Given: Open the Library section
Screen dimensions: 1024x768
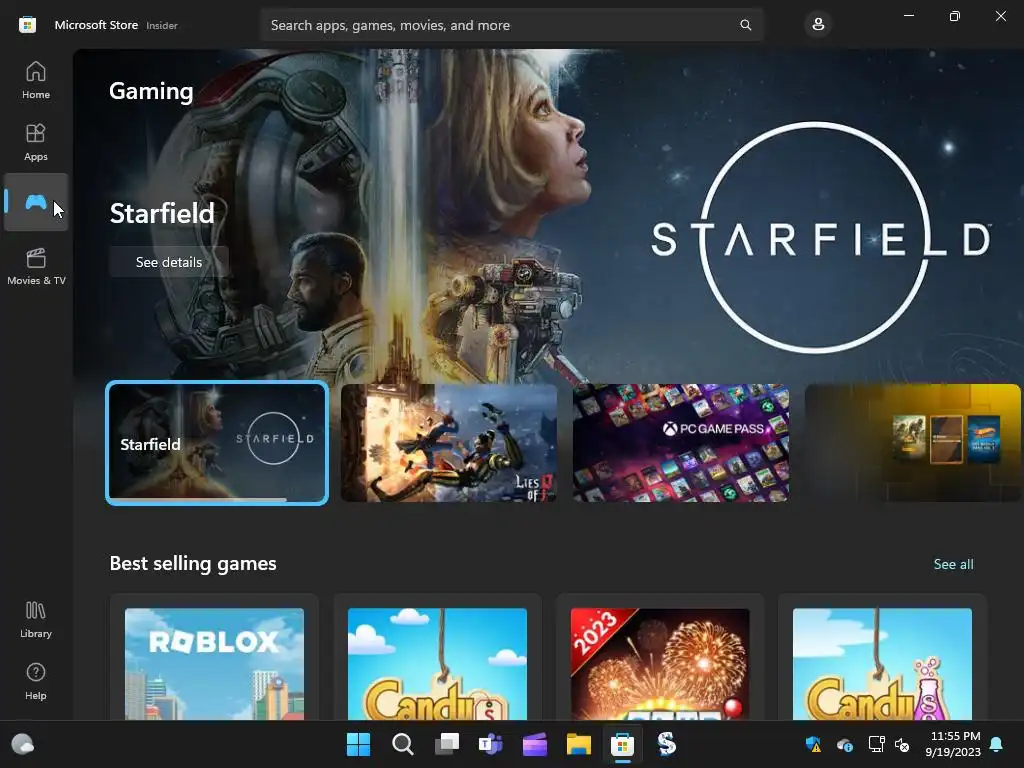Looking at the screenshot, I should point(36,620).
